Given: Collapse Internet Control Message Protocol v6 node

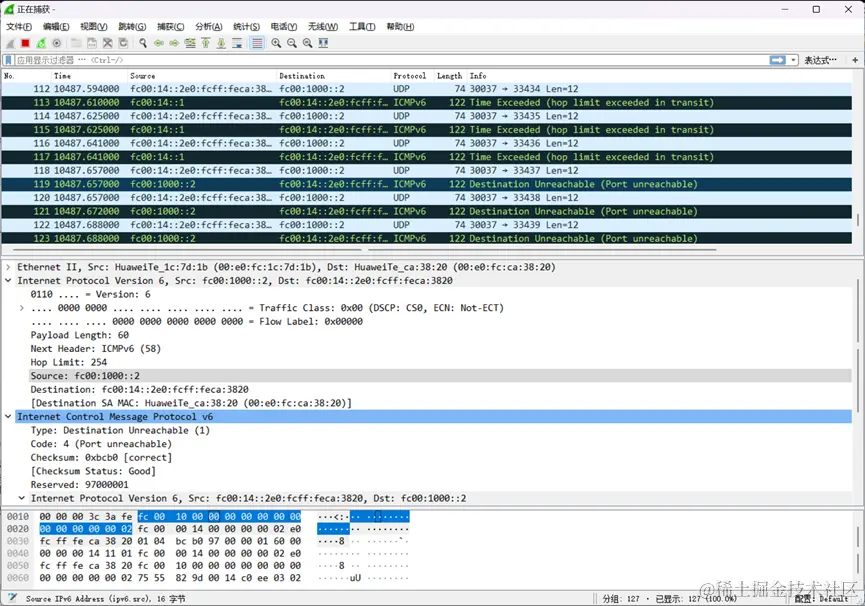Looking at the screenshot, I should [x=8, y=417].
